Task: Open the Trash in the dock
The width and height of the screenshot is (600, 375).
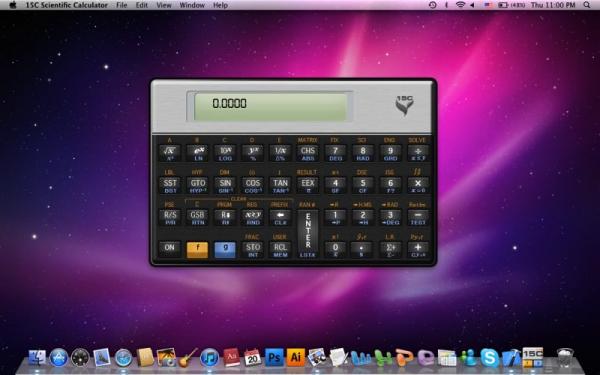Action: coord(565,357)
